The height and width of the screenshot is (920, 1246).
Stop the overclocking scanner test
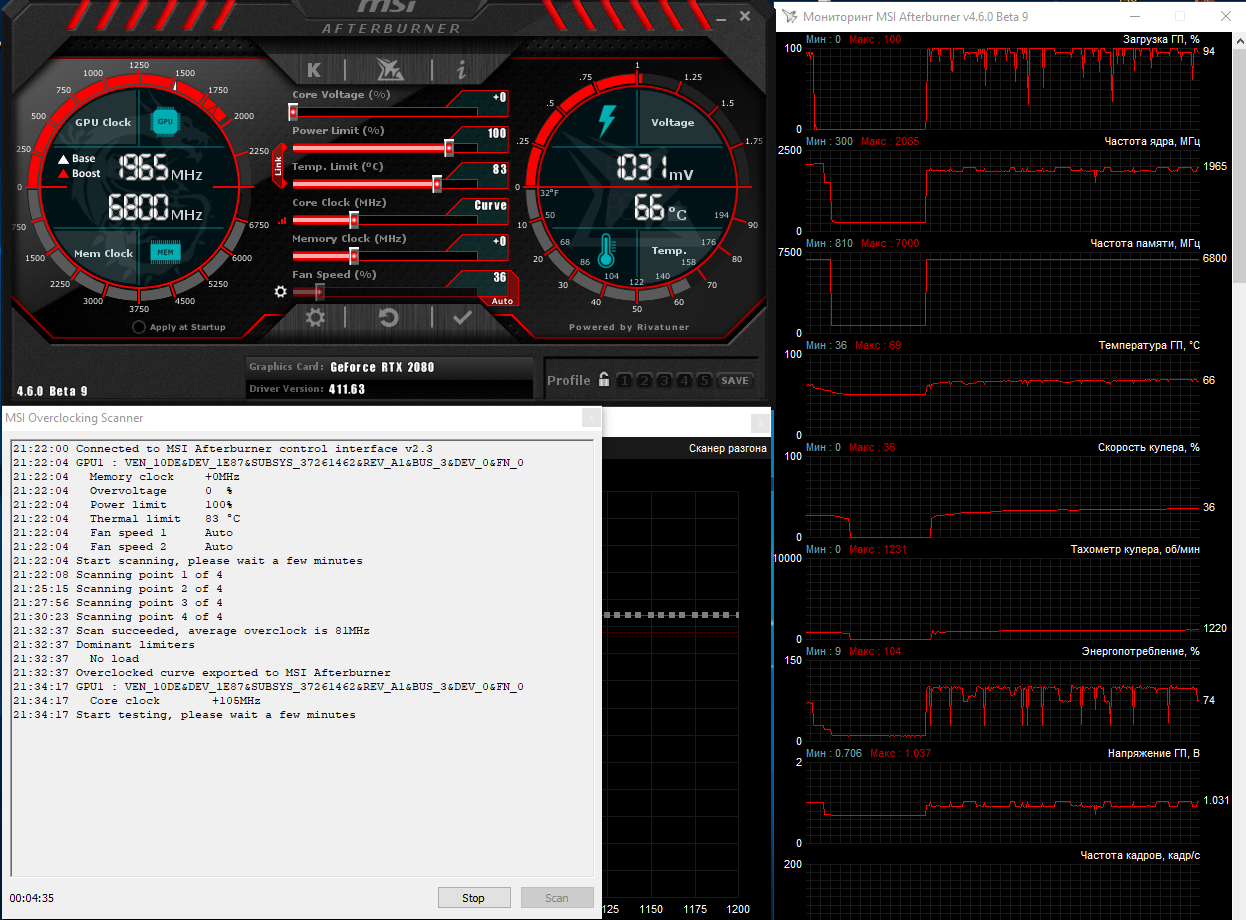point(474,898)
